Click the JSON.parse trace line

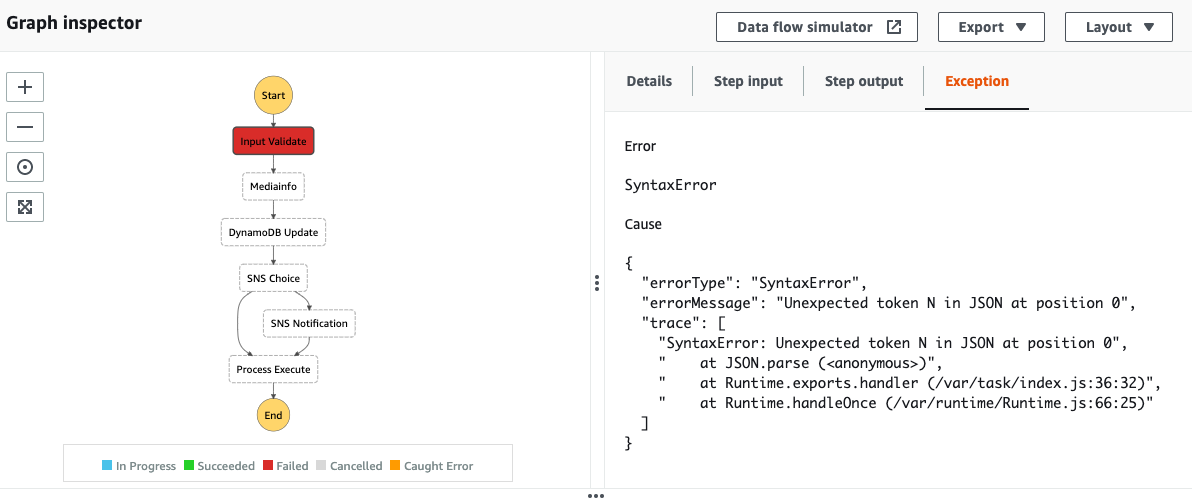(801, 362)
